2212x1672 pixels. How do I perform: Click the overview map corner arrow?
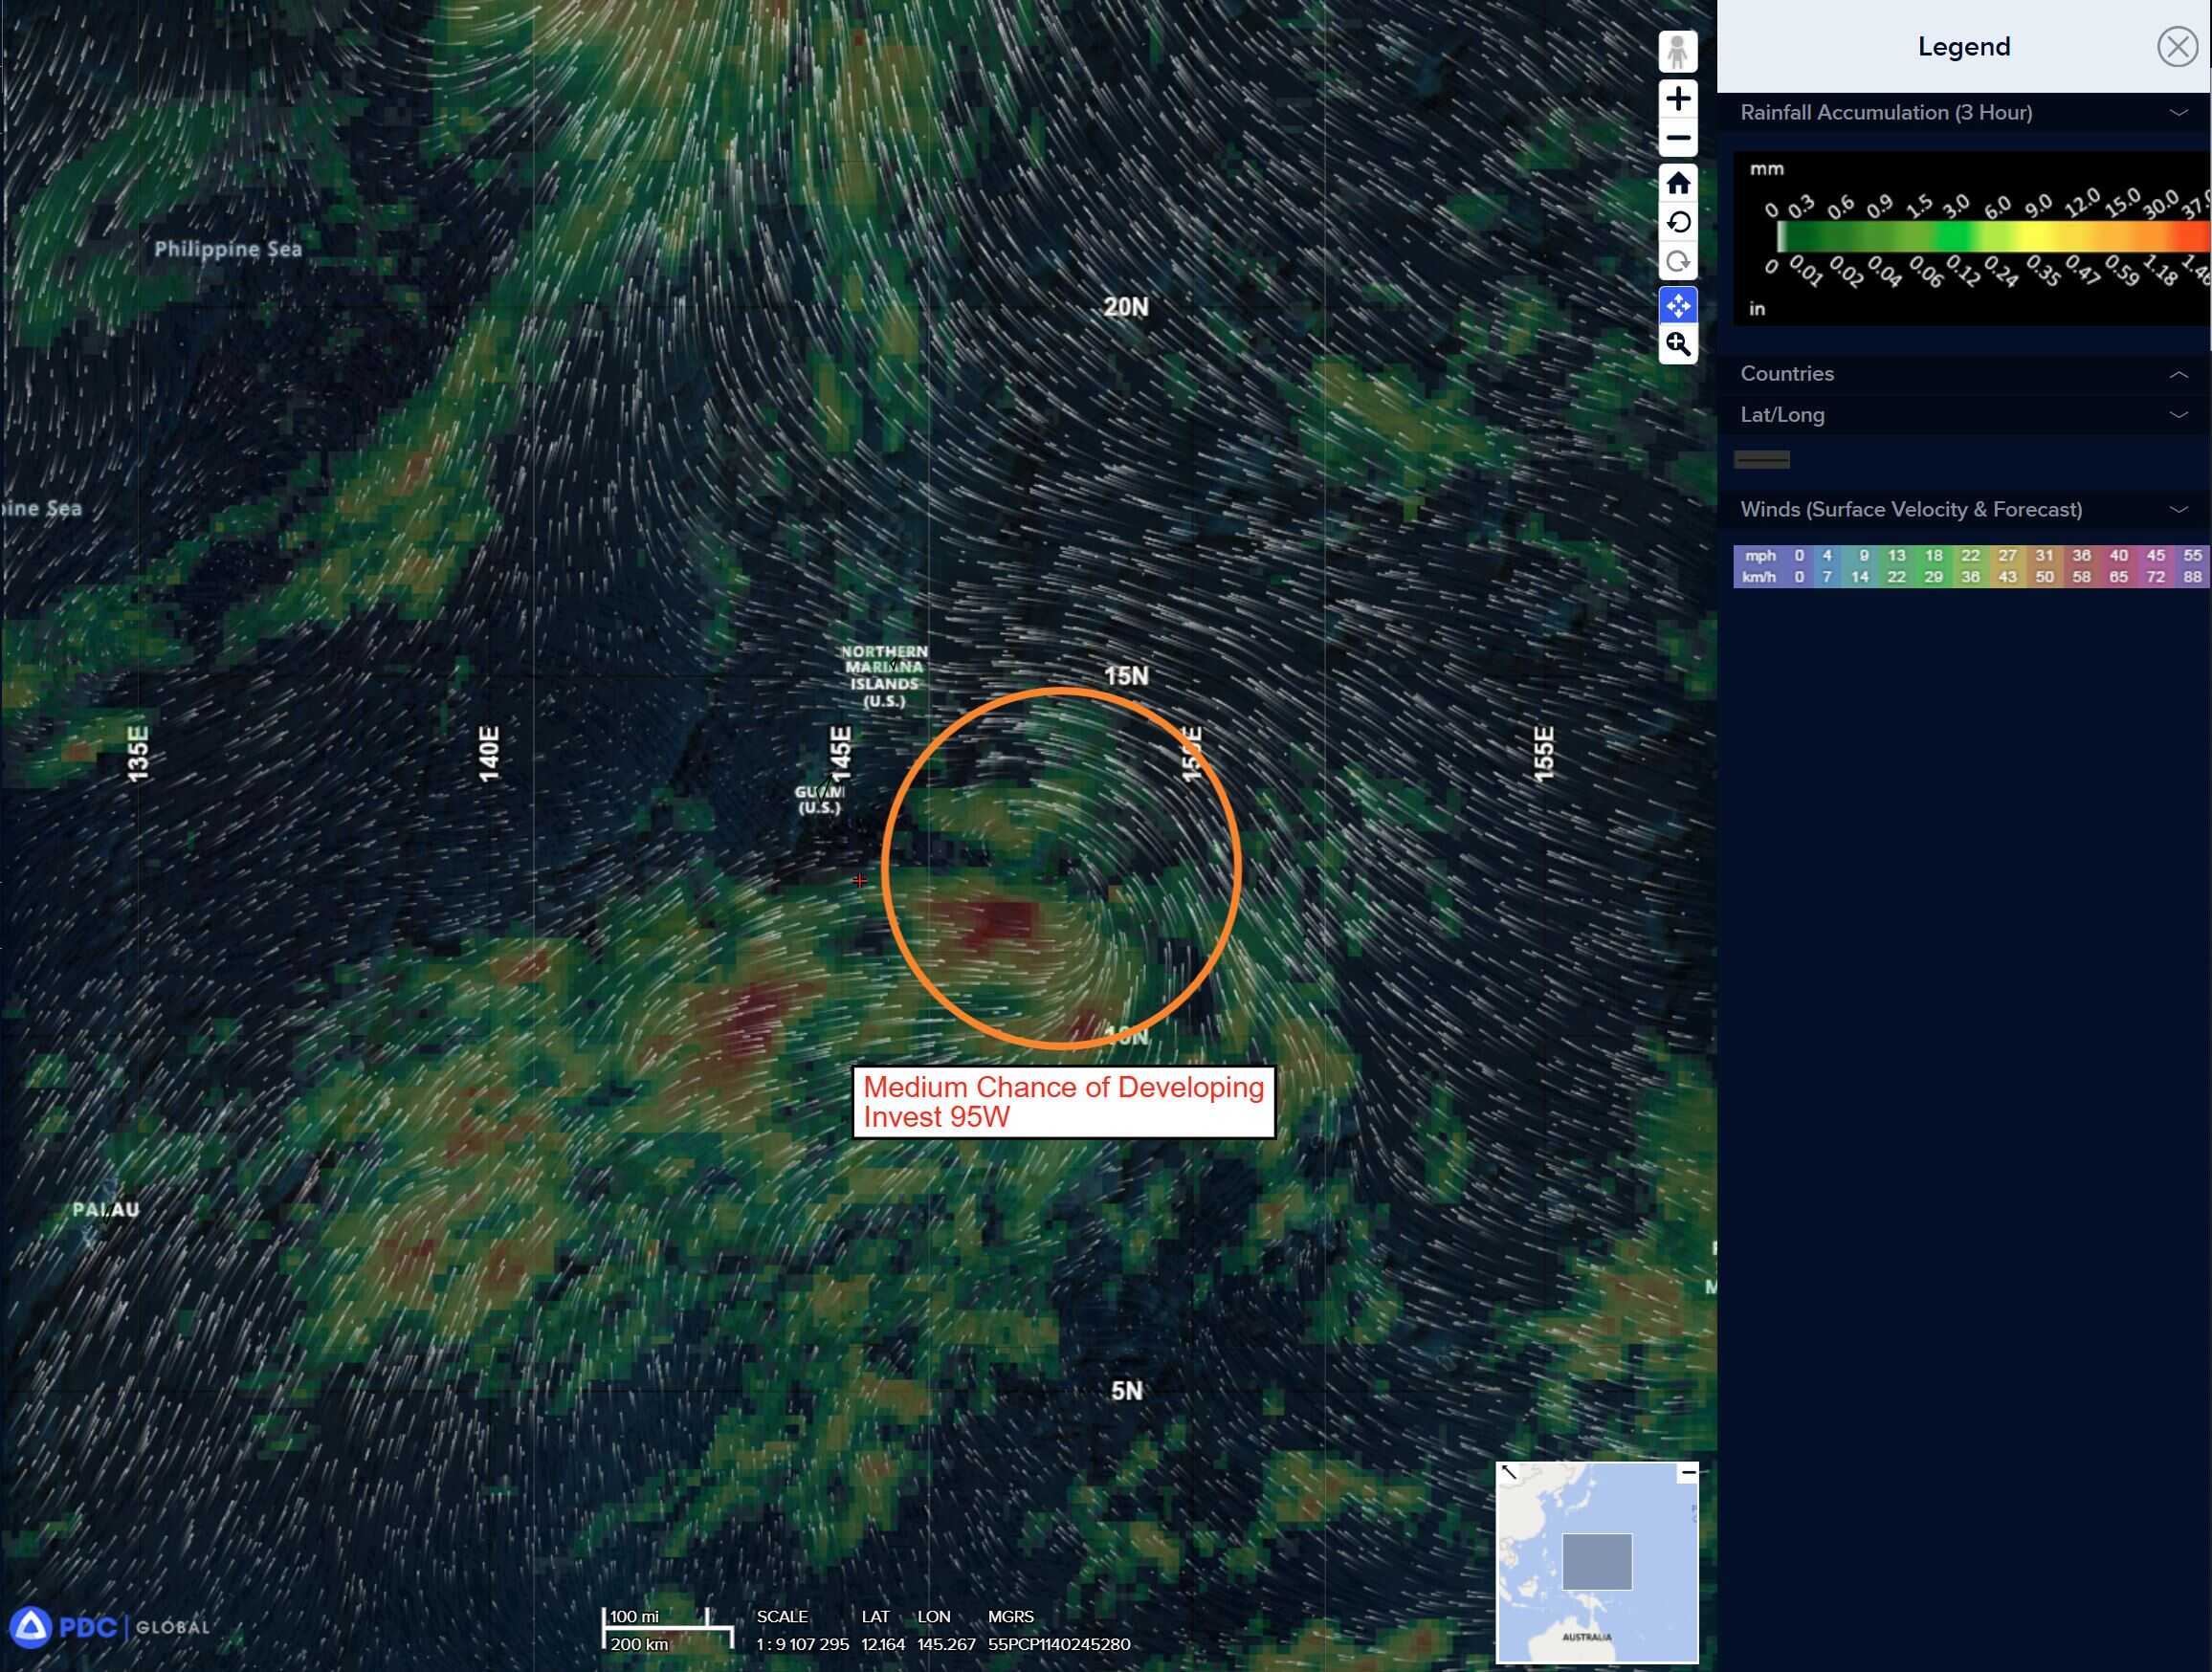tap(1509, 1472)
